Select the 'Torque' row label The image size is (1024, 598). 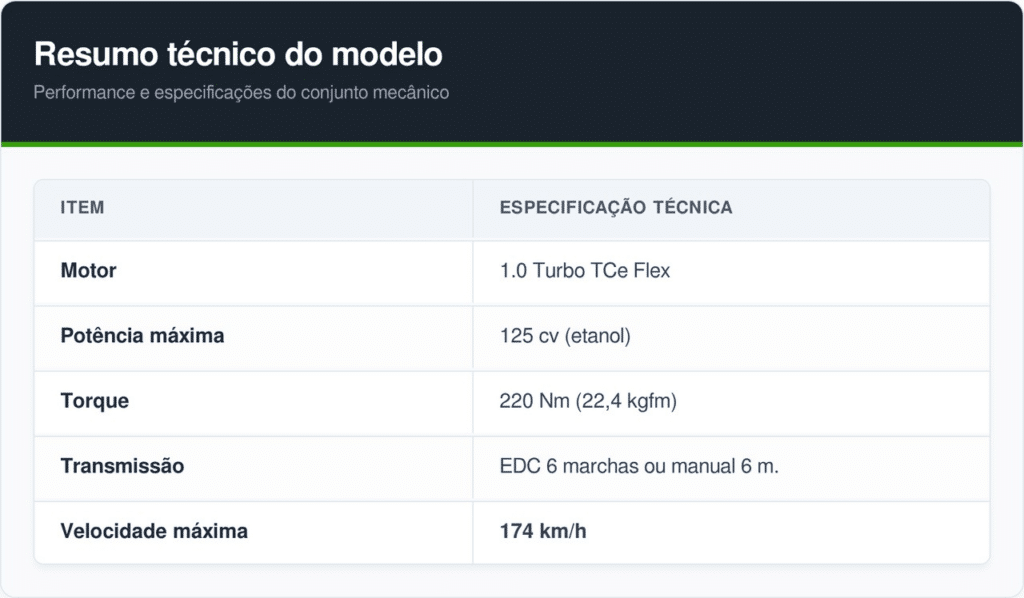click(x=94, y=401)
